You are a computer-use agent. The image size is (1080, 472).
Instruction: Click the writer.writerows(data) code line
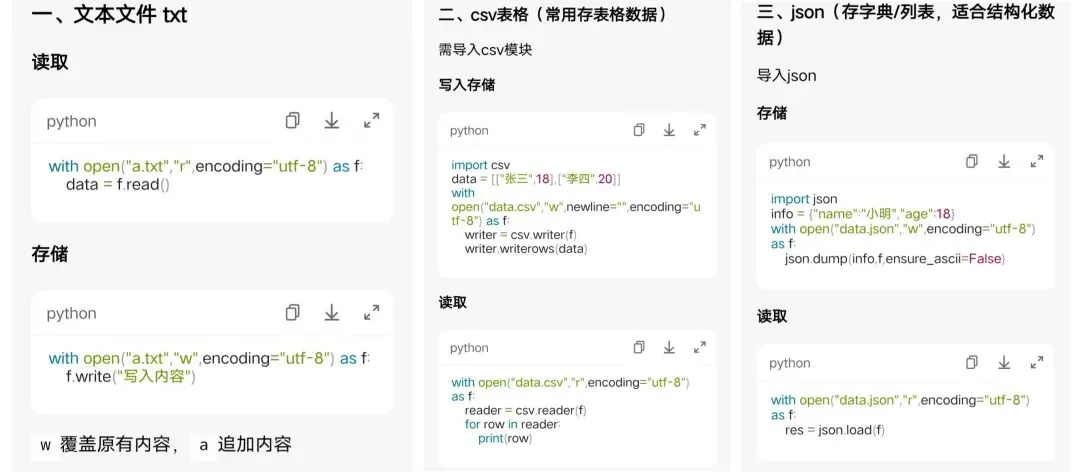coord(526,249)
